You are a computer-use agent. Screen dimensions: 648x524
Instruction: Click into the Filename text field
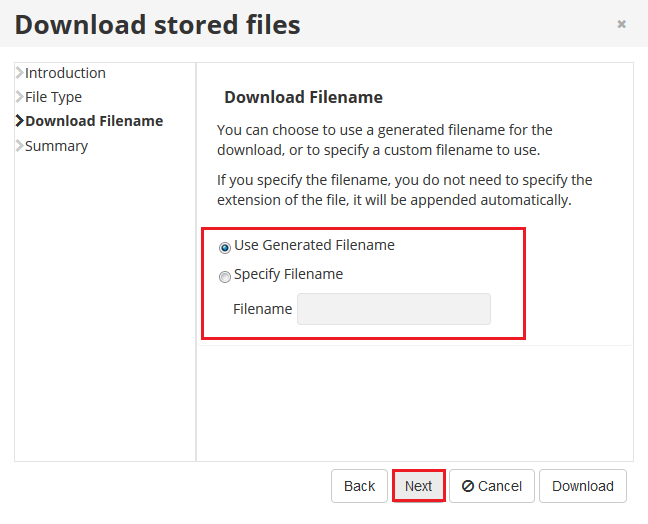click(x=394, y=309)
